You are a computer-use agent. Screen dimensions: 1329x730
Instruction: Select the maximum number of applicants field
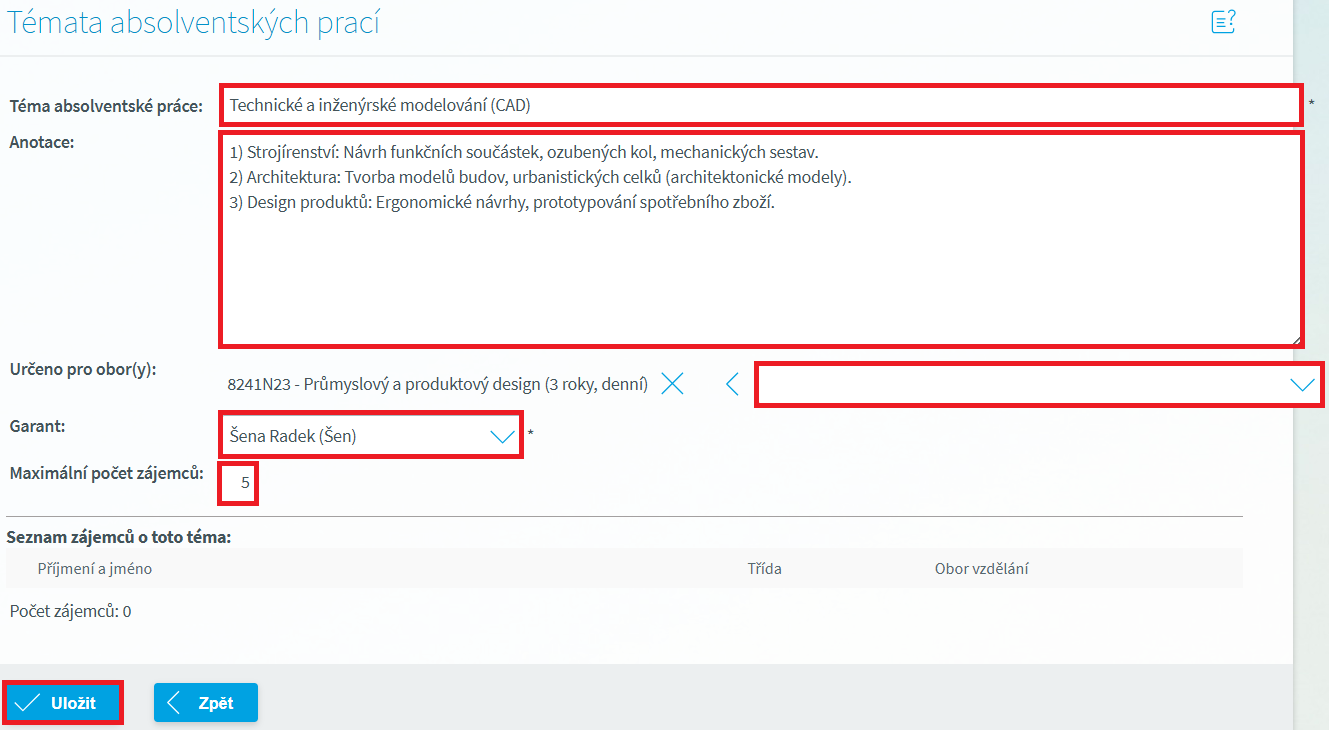239,483
